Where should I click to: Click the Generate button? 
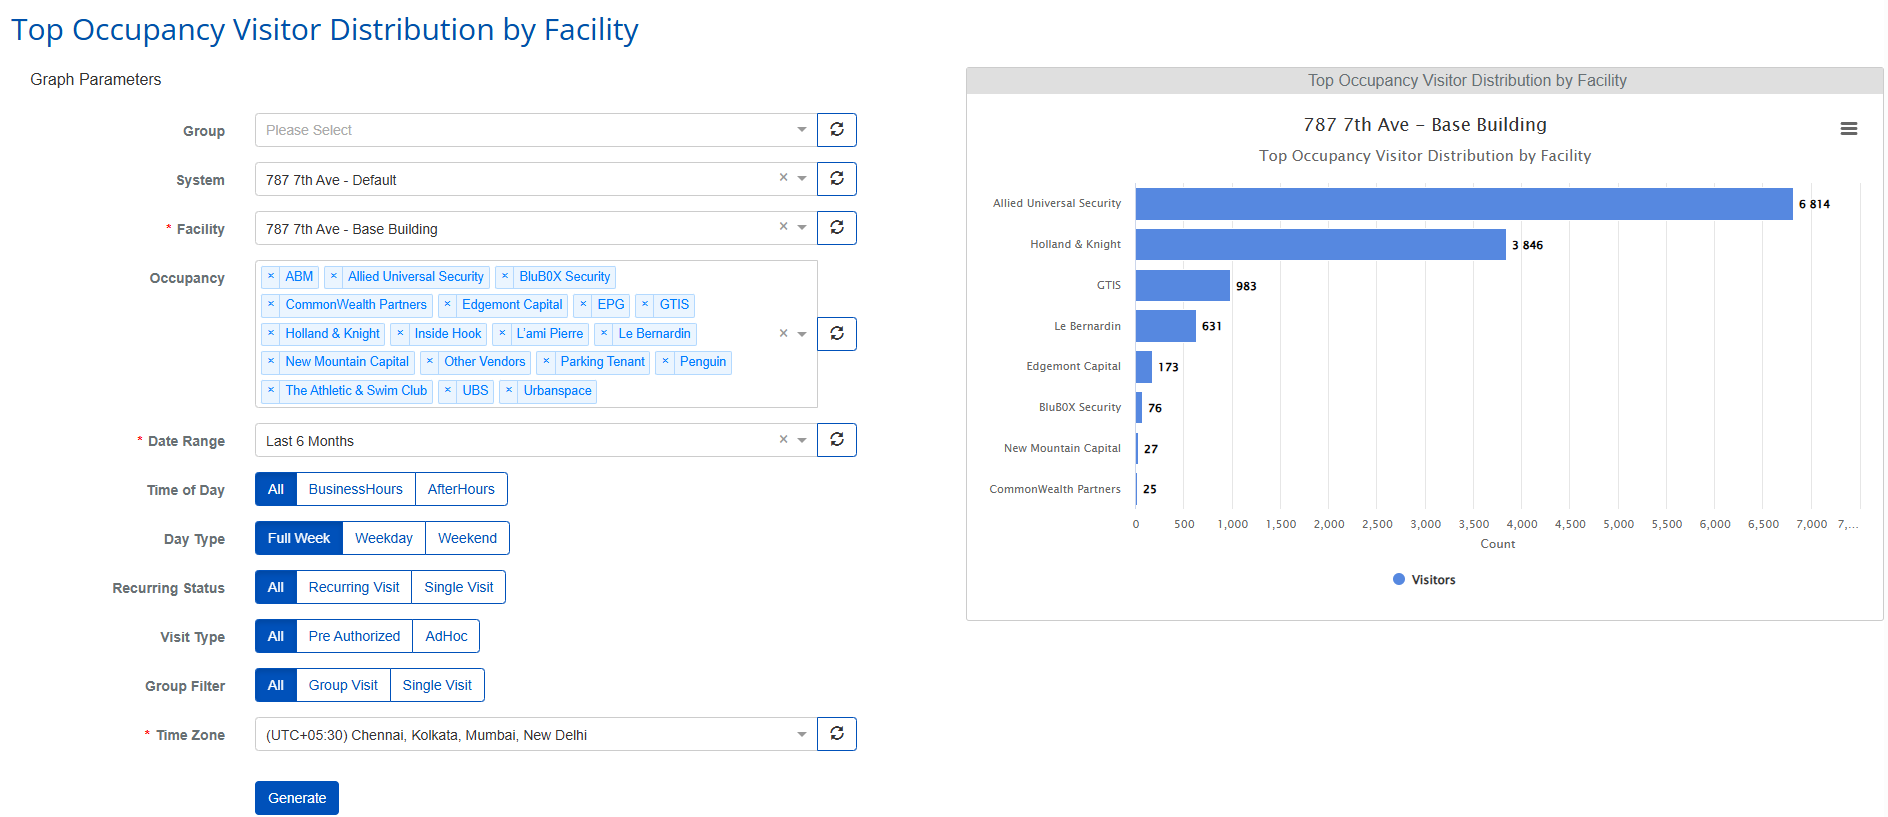coord(297,798)
